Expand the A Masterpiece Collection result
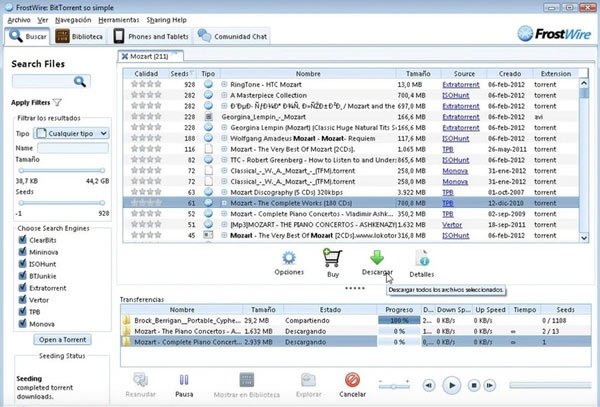 tap(224, 95)
